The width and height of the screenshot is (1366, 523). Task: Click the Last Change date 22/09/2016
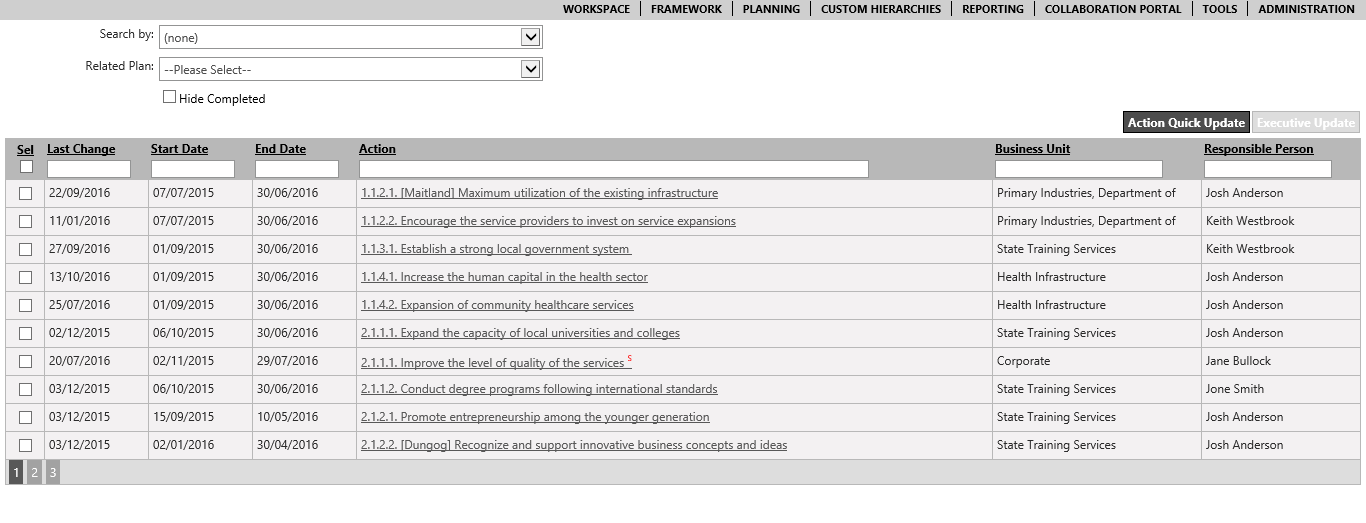pyautogui.click(x=79, y=193)
